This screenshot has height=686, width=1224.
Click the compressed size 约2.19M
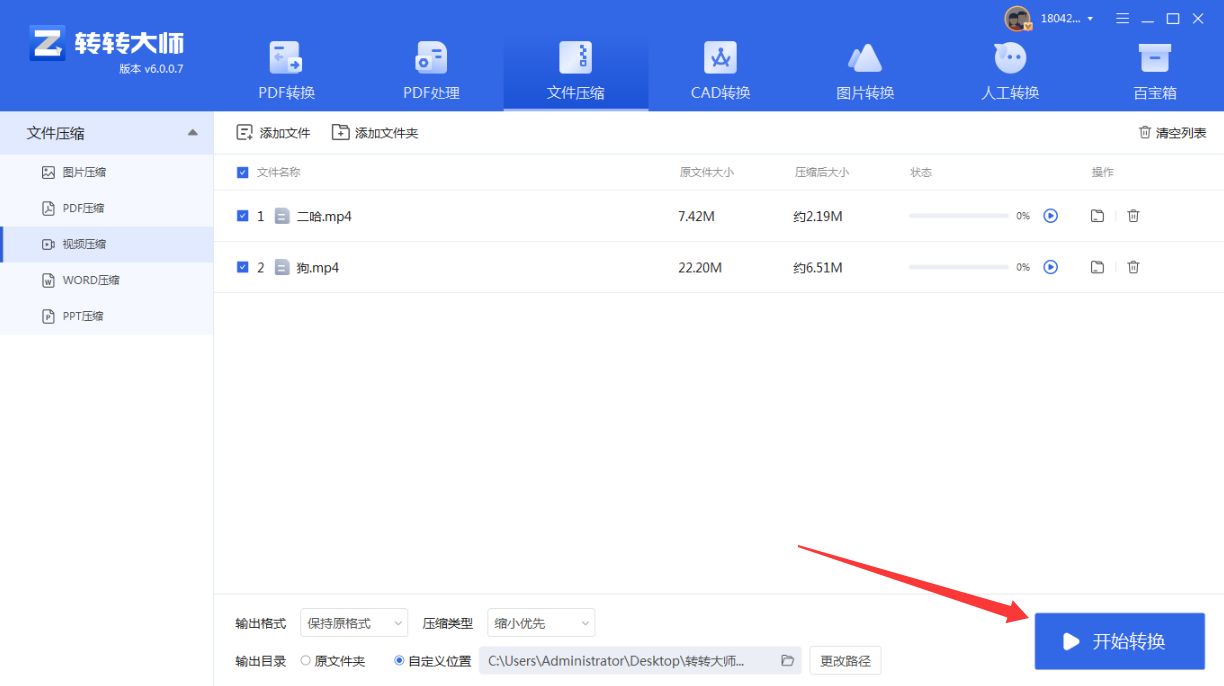[818, 216]
